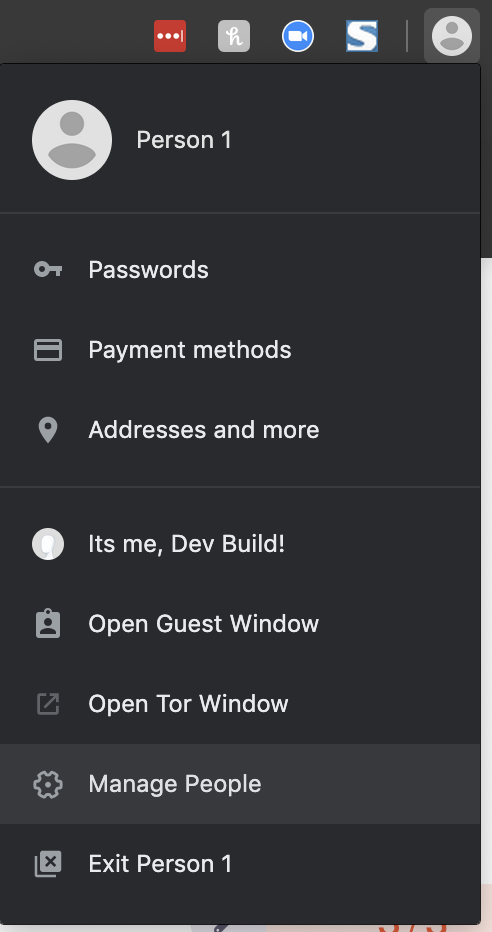Click the large Person 1 avatar
The width and height of the screenshot is (492, 932).
tap(72, 140)
